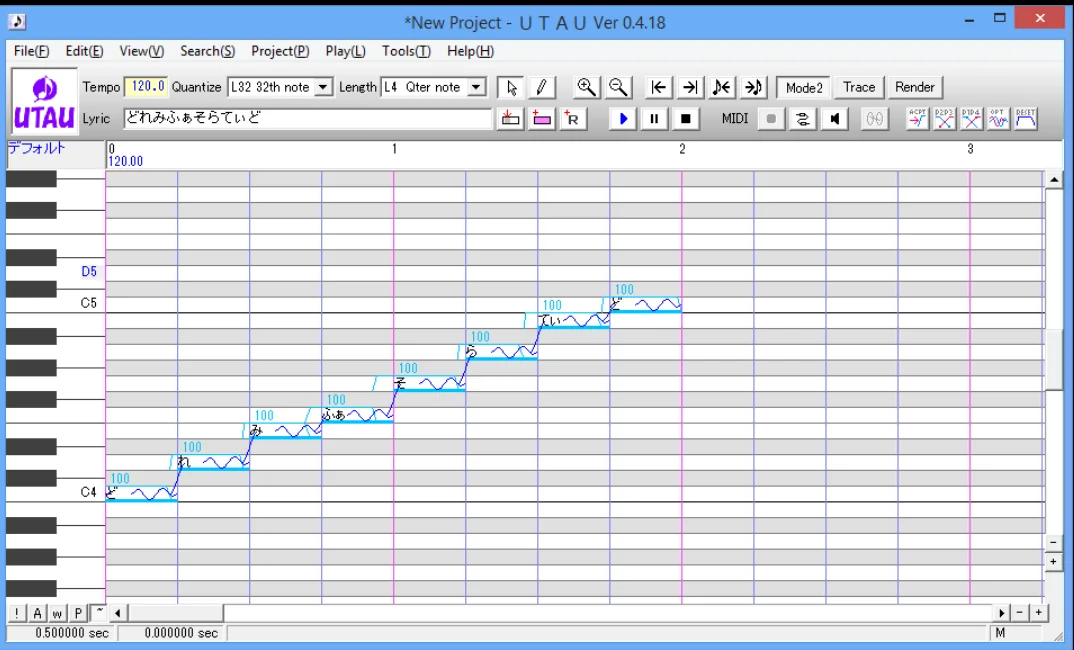Select the arrow selection tool

point(511,88)
